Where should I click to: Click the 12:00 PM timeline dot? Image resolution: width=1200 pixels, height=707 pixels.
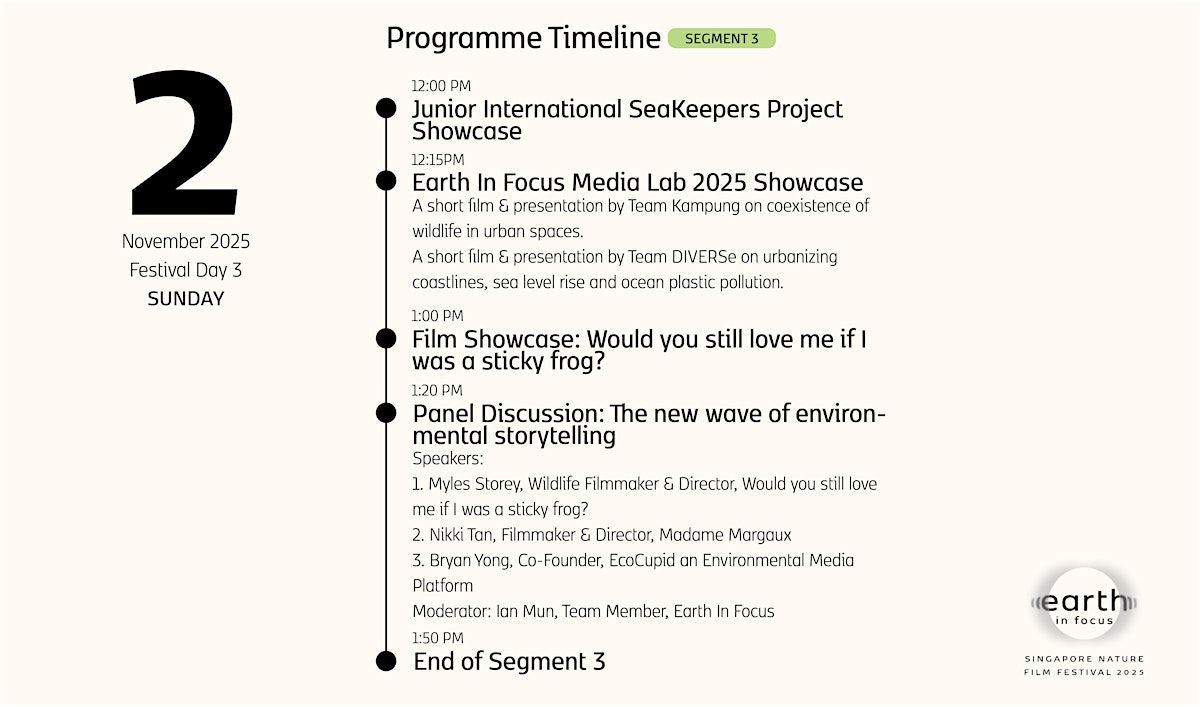coord(386,108)
